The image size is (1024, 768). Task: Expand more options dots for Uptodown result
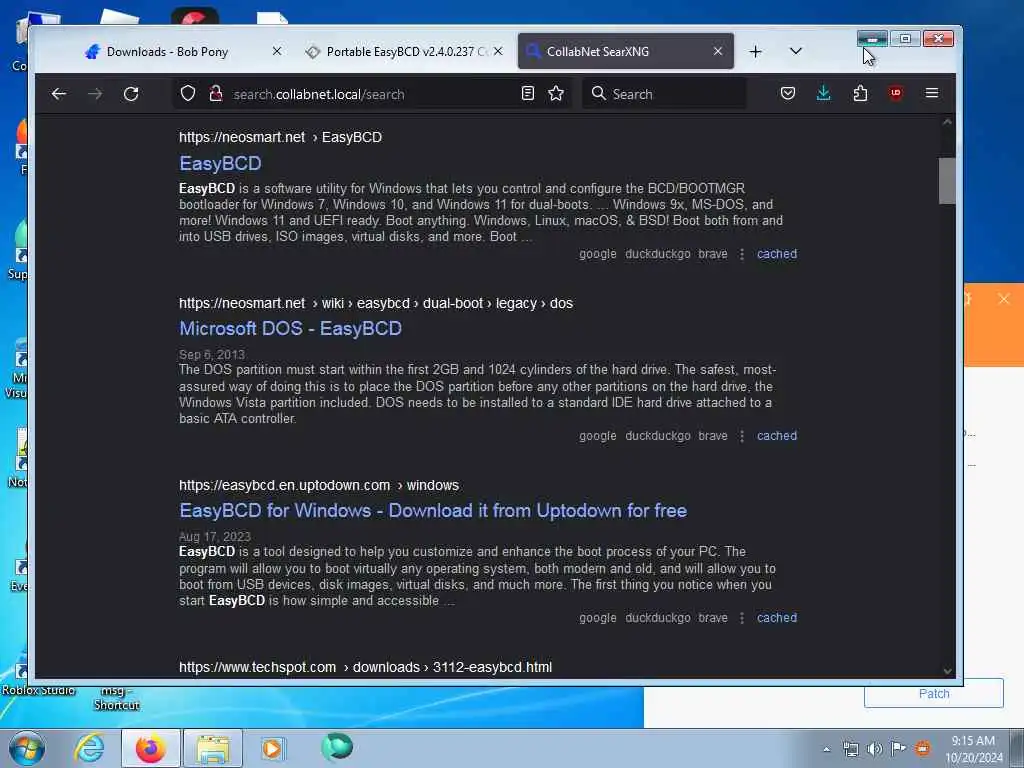(742, 618)
